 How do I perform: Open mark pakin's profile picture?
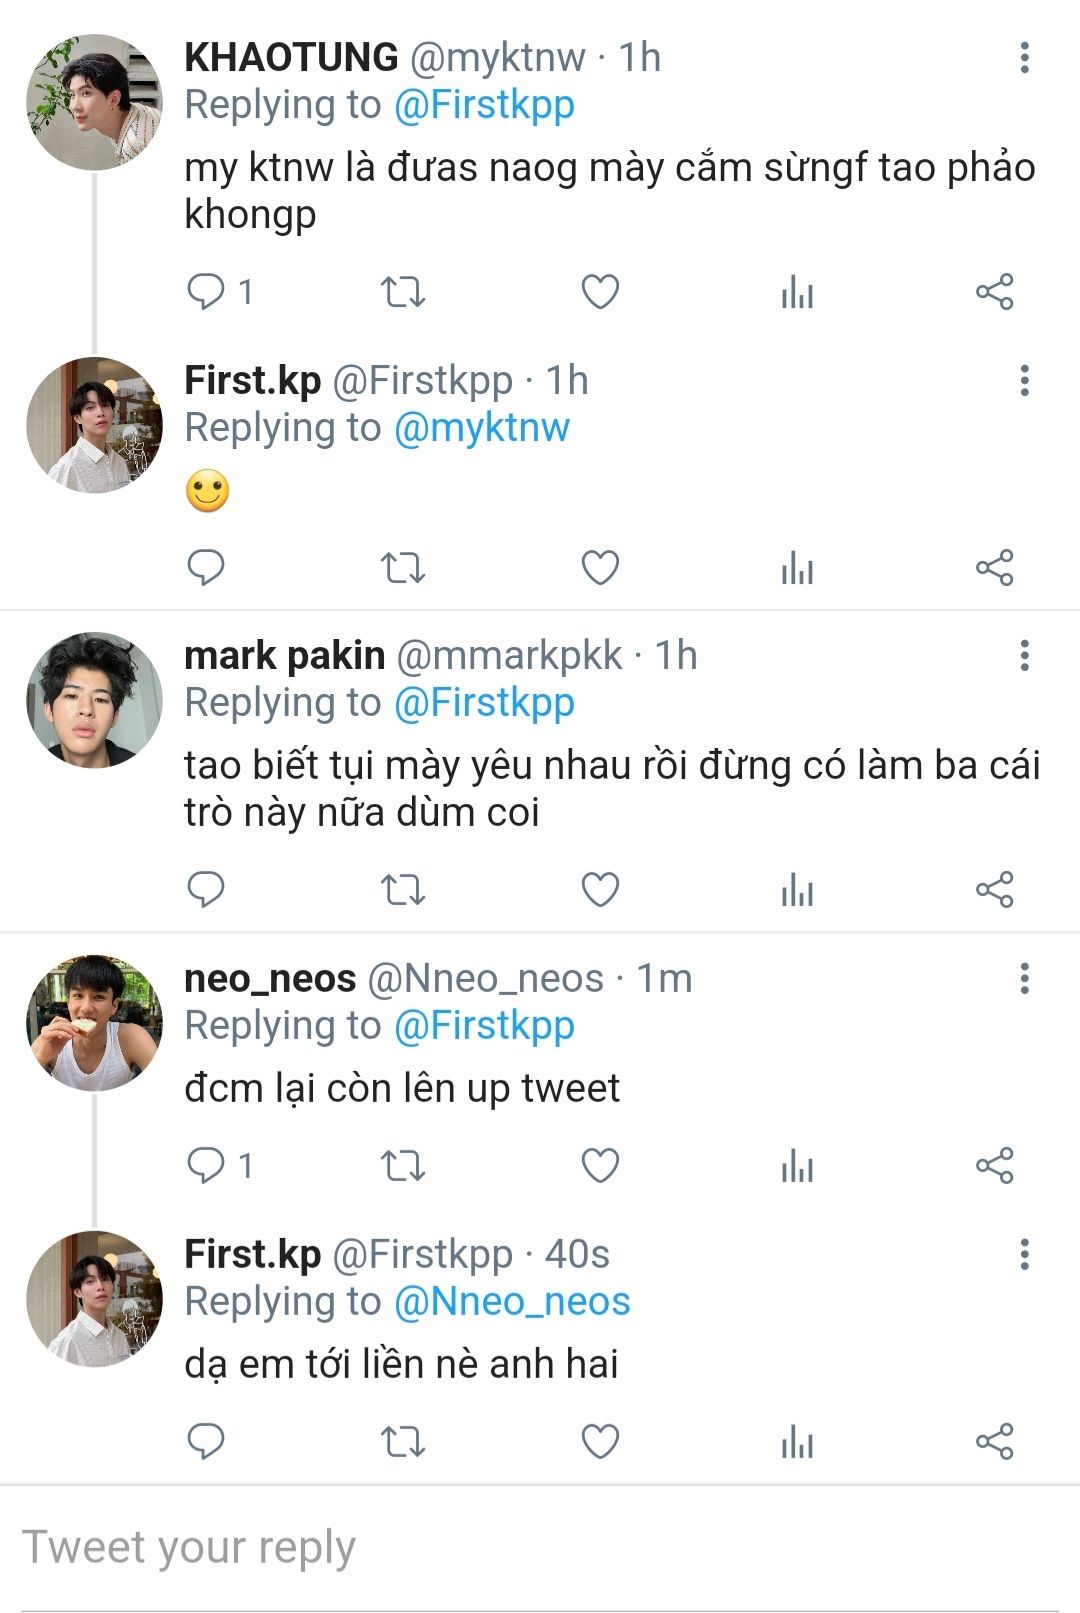point(94,700)
